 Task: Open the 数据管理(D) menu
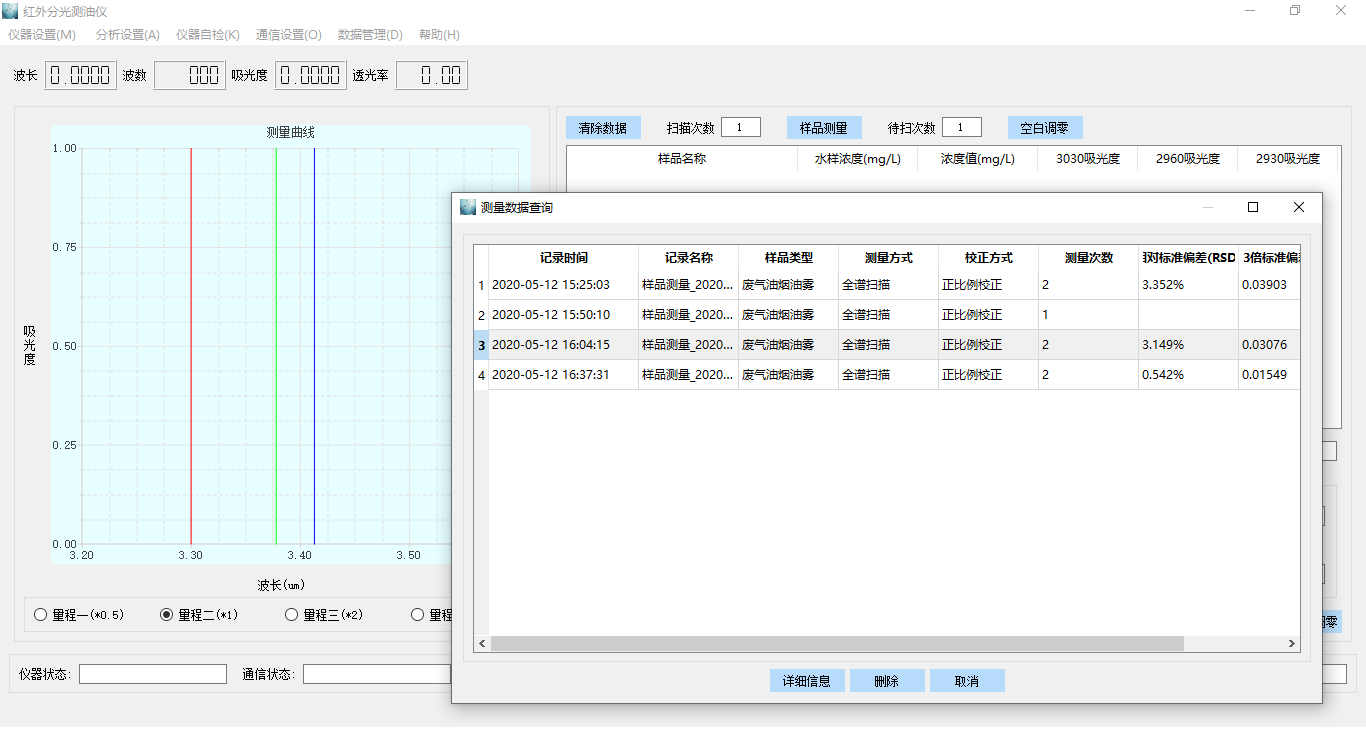pos(370,35)
